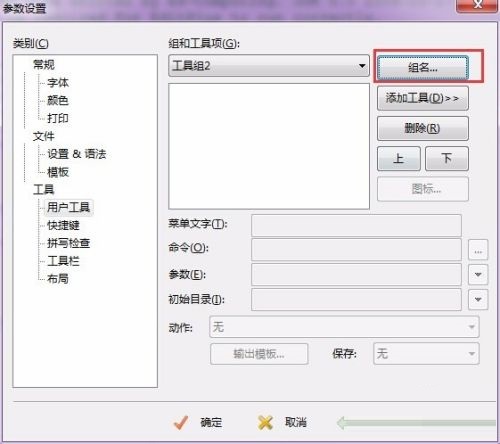Open the 工具组2 group dropdown

tap(269, 66)
